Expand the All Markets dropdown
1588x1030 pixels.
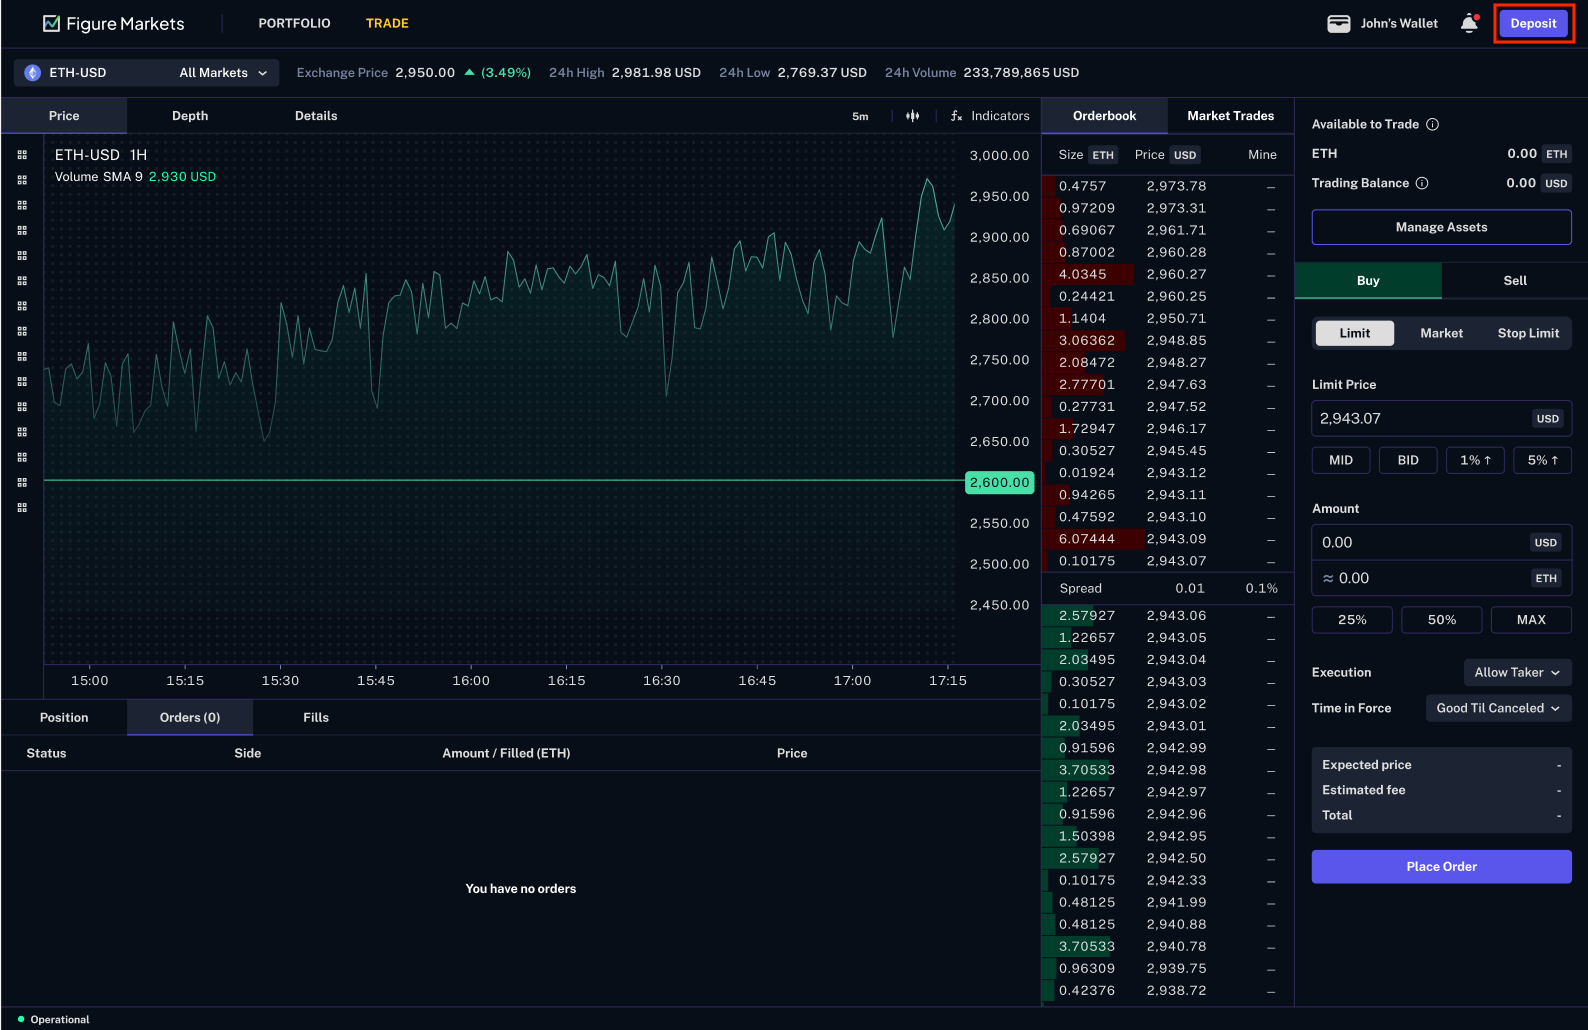(223, 73)
